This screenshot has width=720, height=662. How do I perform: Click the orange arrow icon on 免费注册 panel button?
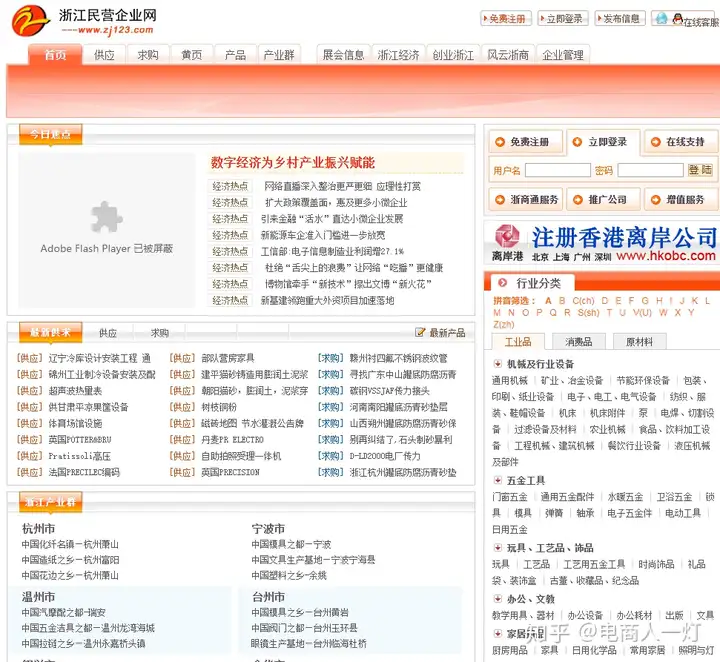click(x=500, y=142)
